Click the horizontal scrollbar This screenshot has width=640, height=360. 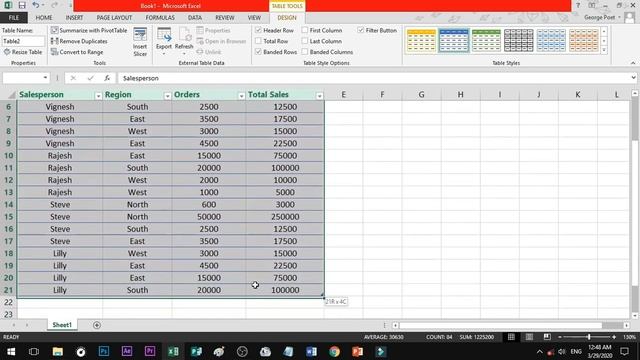(x=510, y=325)
